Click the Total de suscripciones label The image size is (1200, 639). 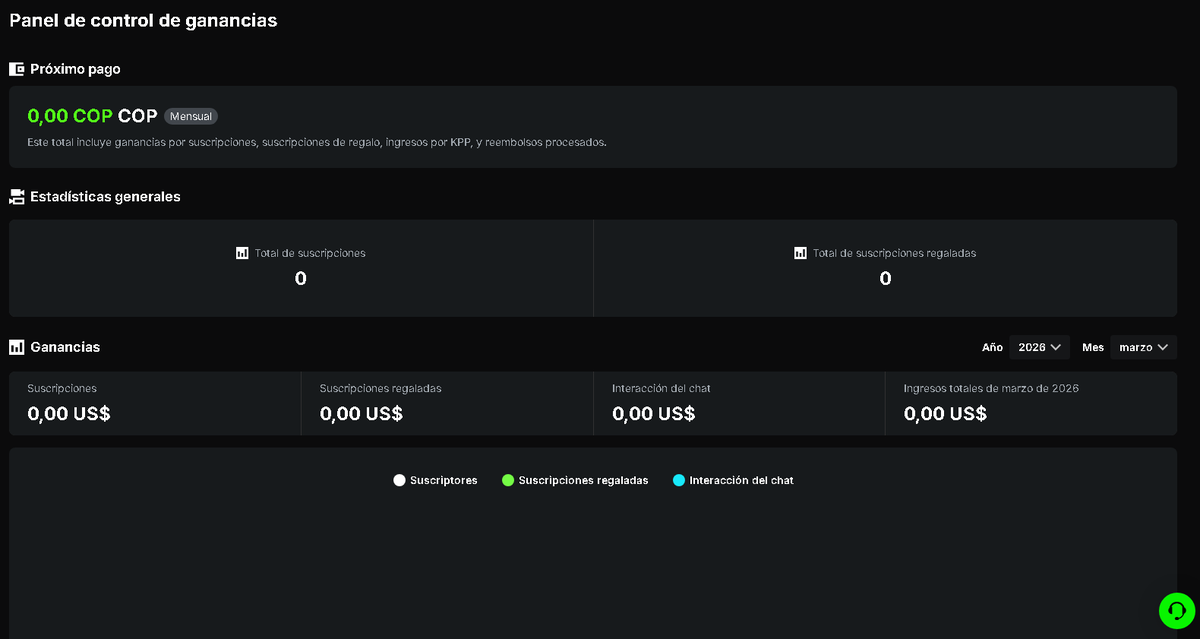[x=310, y=253]
